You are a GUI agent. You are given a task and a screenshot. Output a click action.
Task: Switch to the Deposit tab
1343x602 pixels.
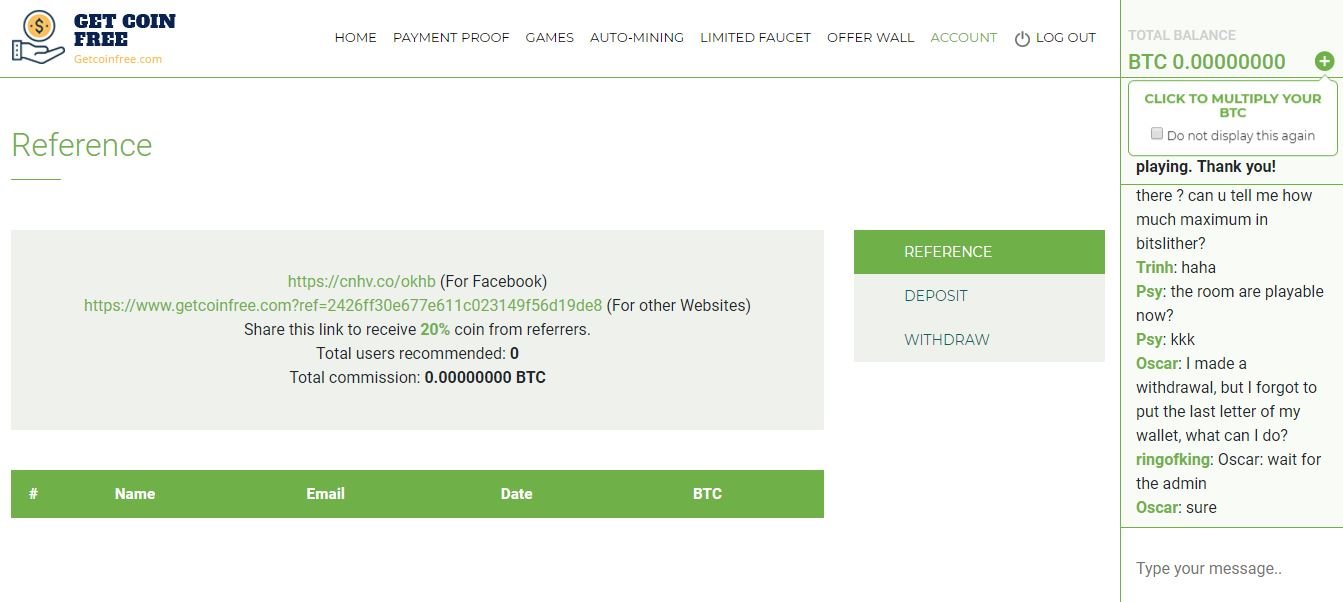pos(936,296)
